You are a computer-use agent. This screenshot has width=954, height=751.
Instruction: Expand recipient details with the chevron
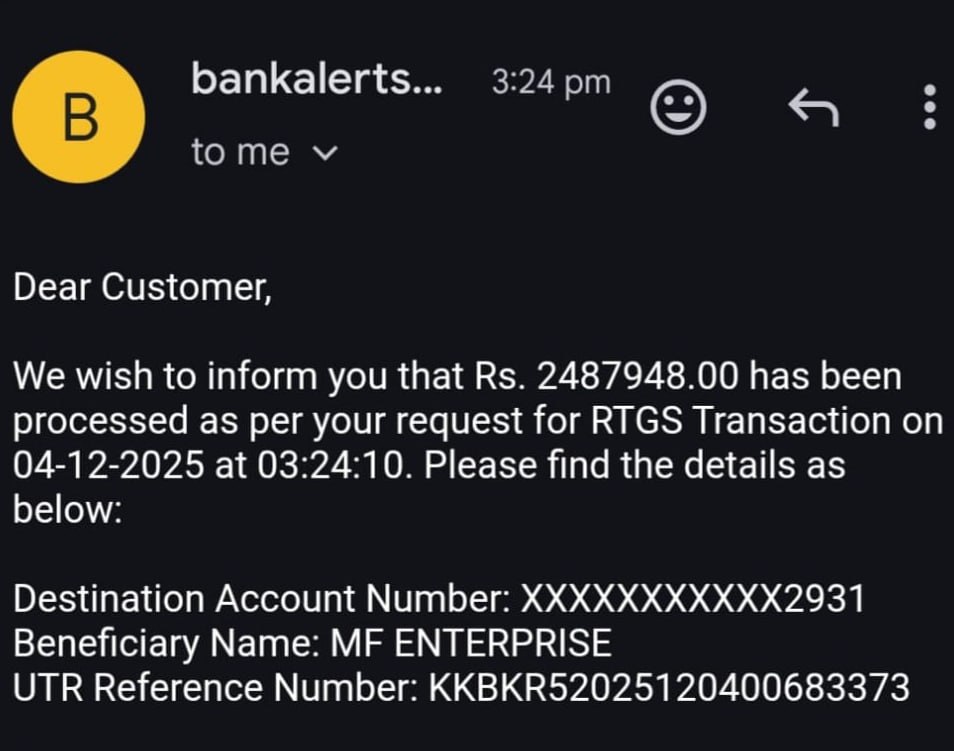click(x=326, y=154)
